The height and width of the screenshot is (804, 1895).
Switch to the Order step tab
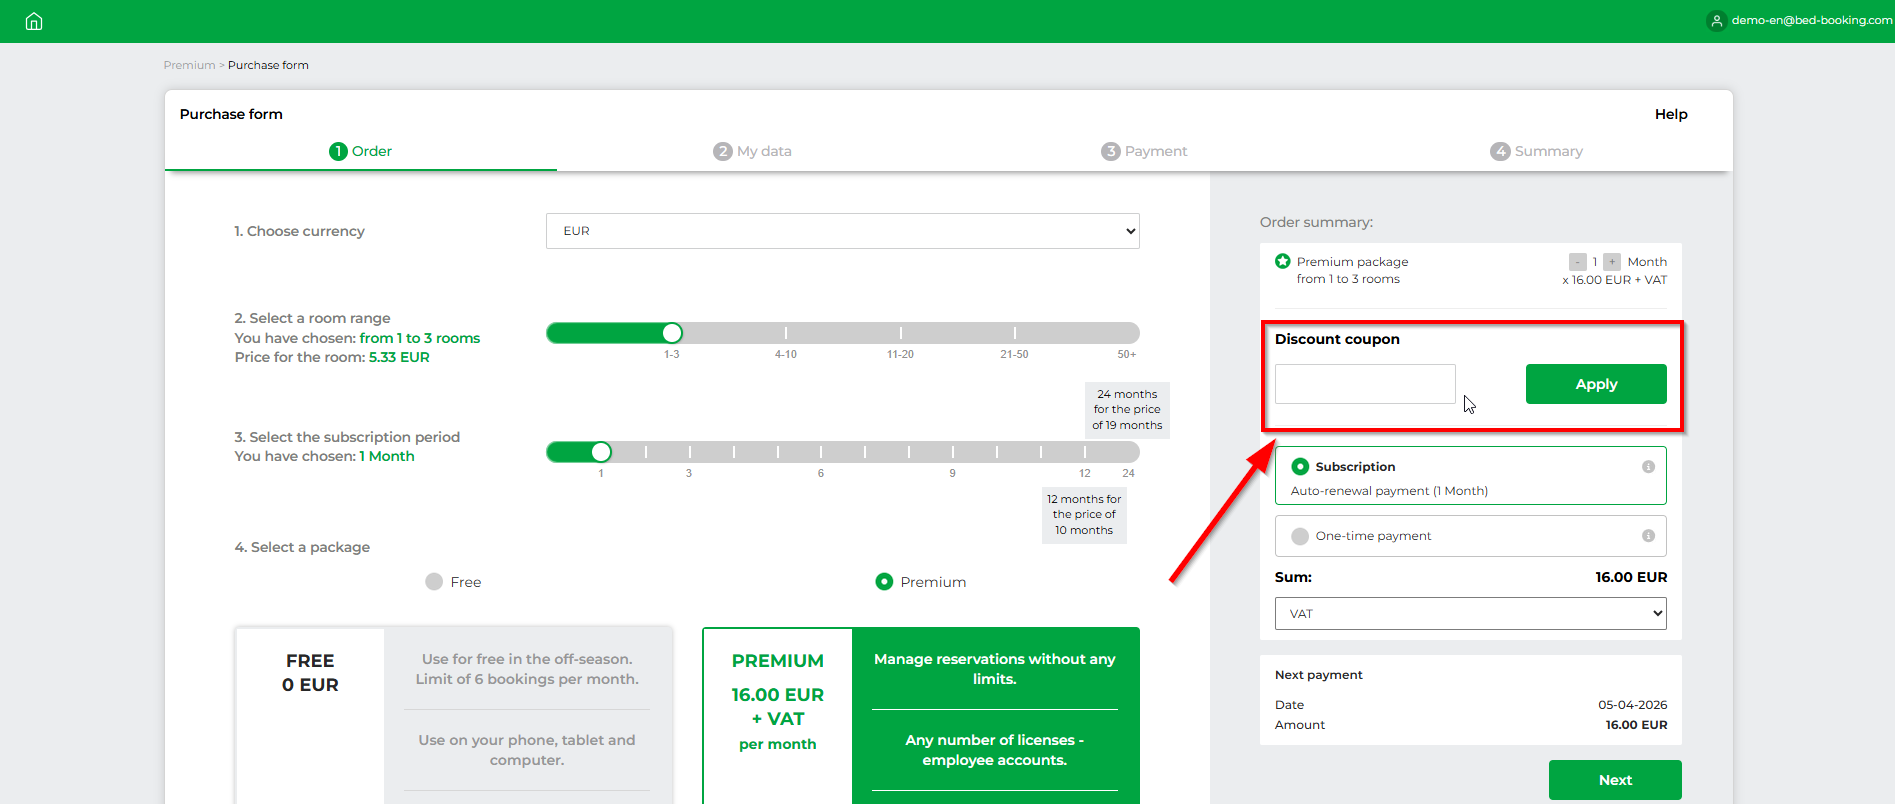(360, 151)
